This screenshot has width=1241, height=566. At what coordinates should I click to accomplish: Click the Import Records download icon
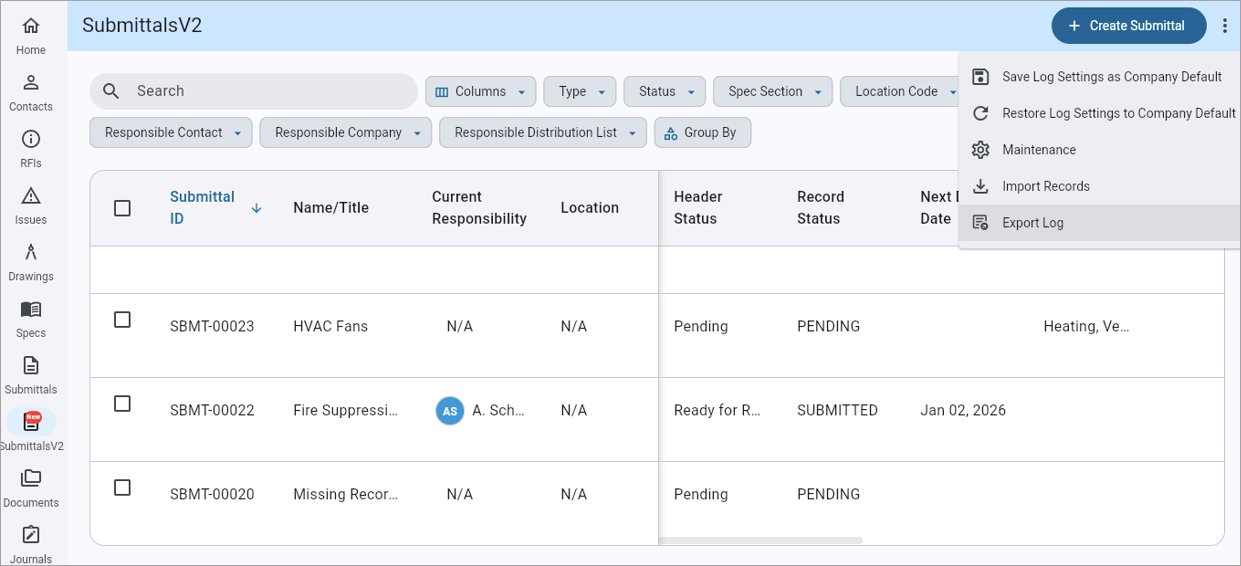coord(981,186)
